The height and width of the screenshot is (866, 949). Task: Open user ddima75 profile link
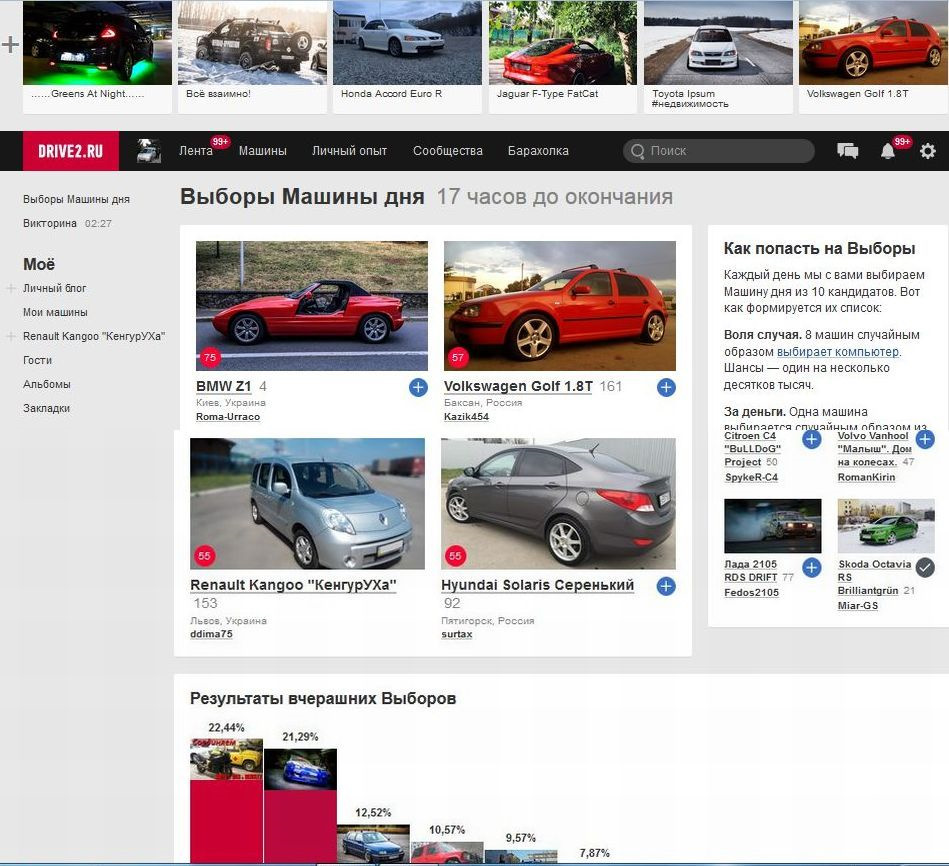pyautogui.click(x=211, y=634)
